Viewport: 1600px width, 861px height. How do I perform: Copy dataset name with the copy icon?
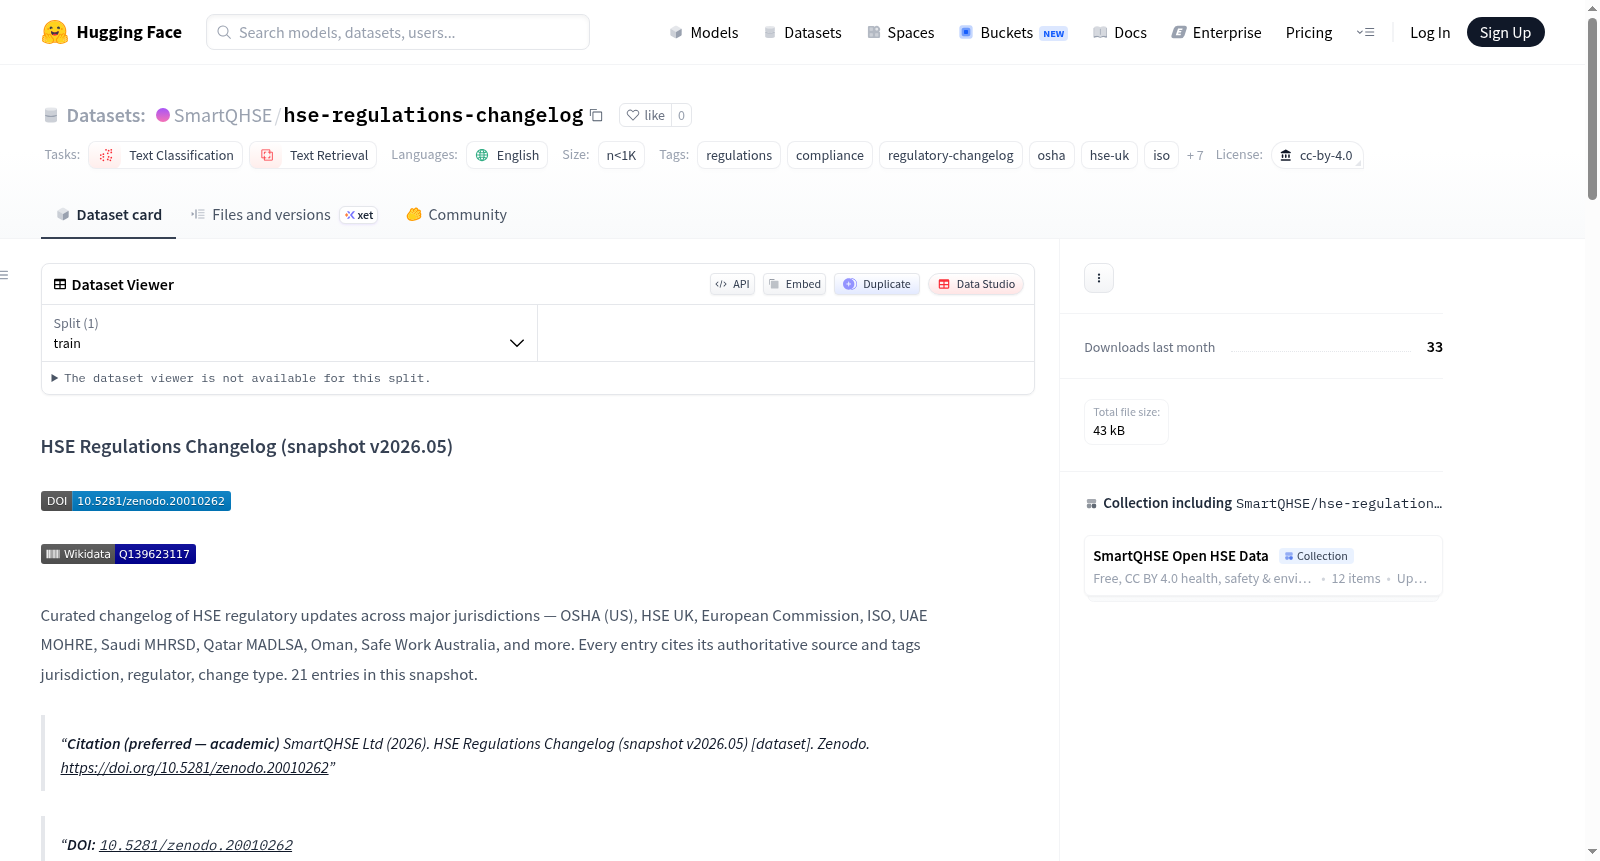coord(597,115)
